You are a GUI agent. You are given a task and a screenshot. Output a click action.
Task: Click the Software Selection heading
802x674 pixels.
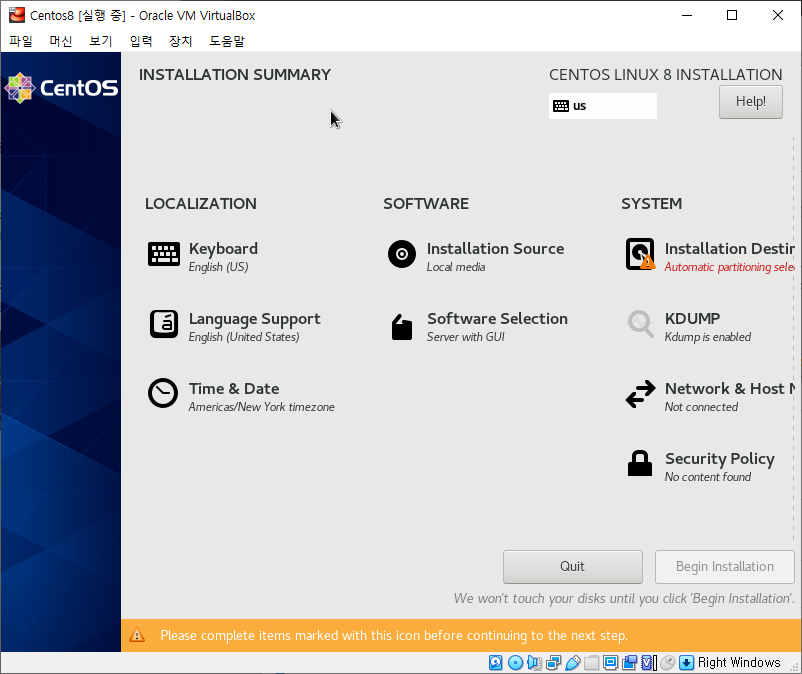coord(497,319)
